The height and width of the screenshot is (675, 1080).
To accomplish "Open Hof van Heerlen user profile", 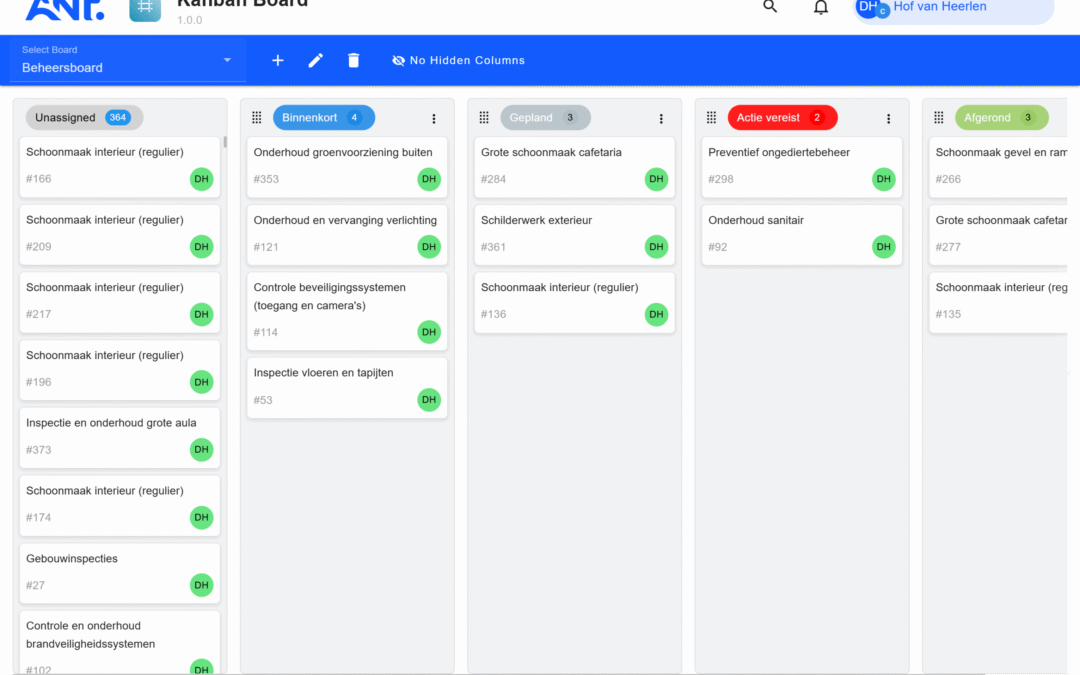I will [x=953, y=8].
